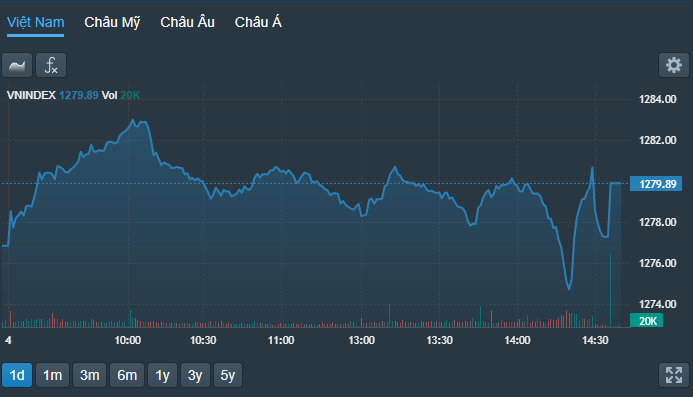This screenshot has height=397, width=693.
Task: Open the Châu Âu tab
Action: [187, 22]
